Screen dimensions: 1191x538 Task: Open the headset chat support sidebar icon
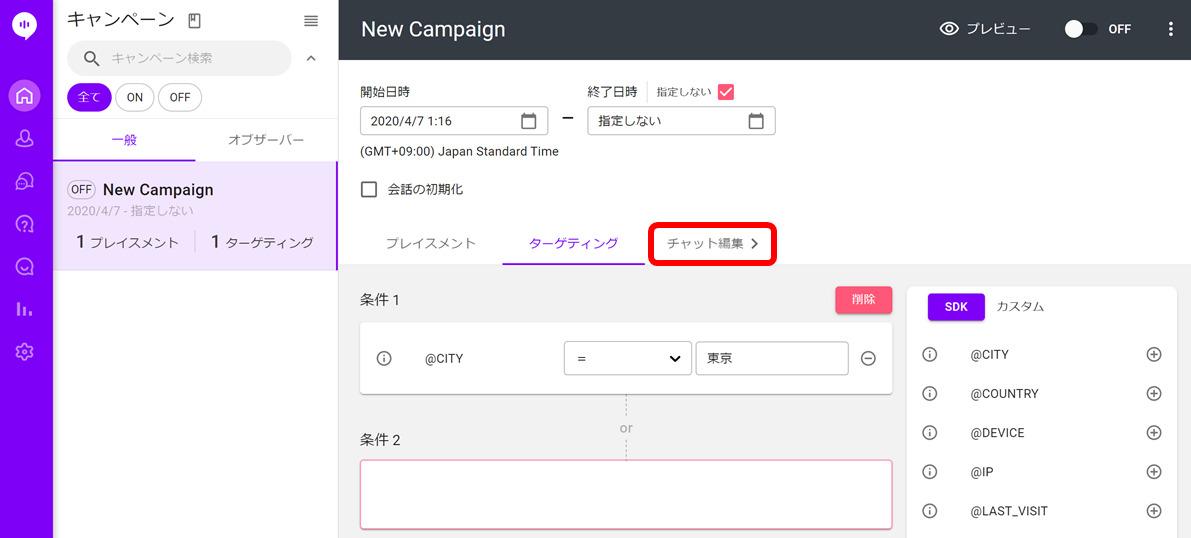point(25,181)
